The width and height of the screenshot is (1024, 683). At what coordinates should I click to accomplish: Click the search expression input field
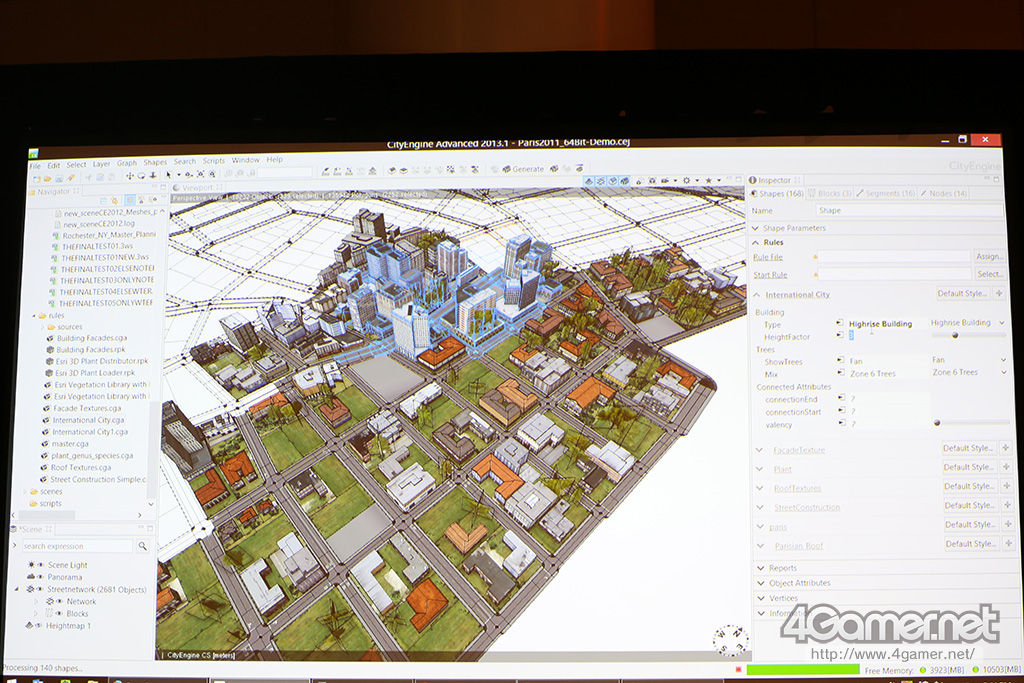(77, 546)
